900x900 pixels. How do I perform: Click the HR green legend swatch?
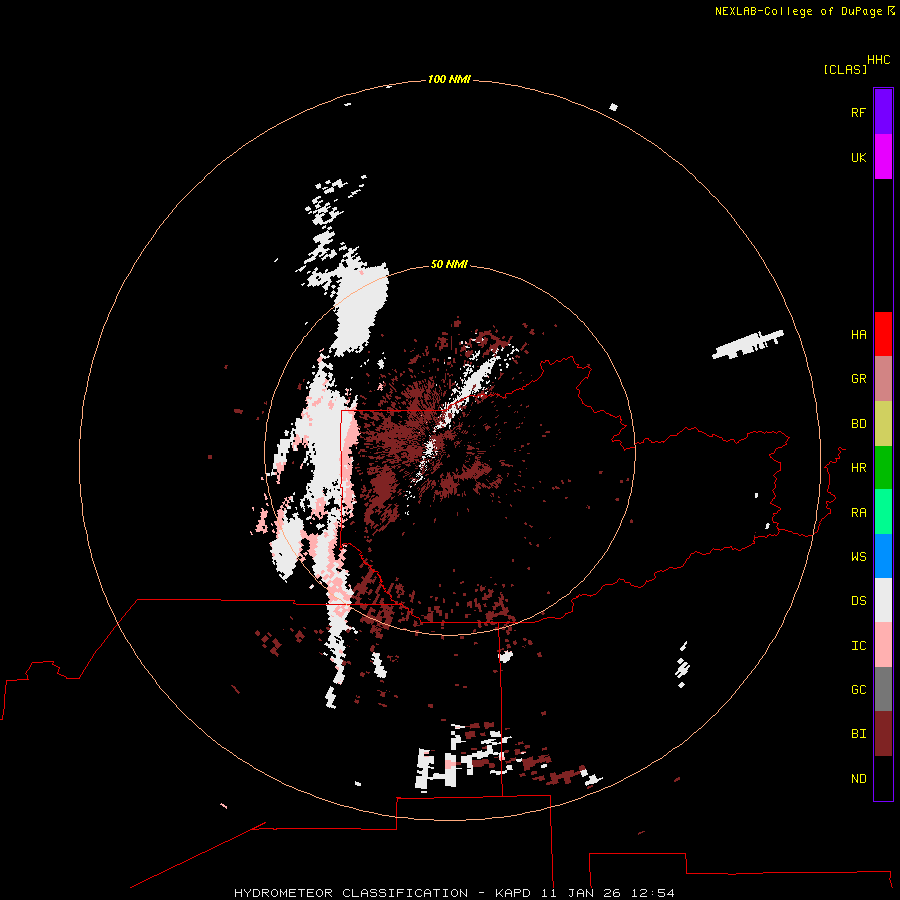pyautogui.click(x=883, y=468)
